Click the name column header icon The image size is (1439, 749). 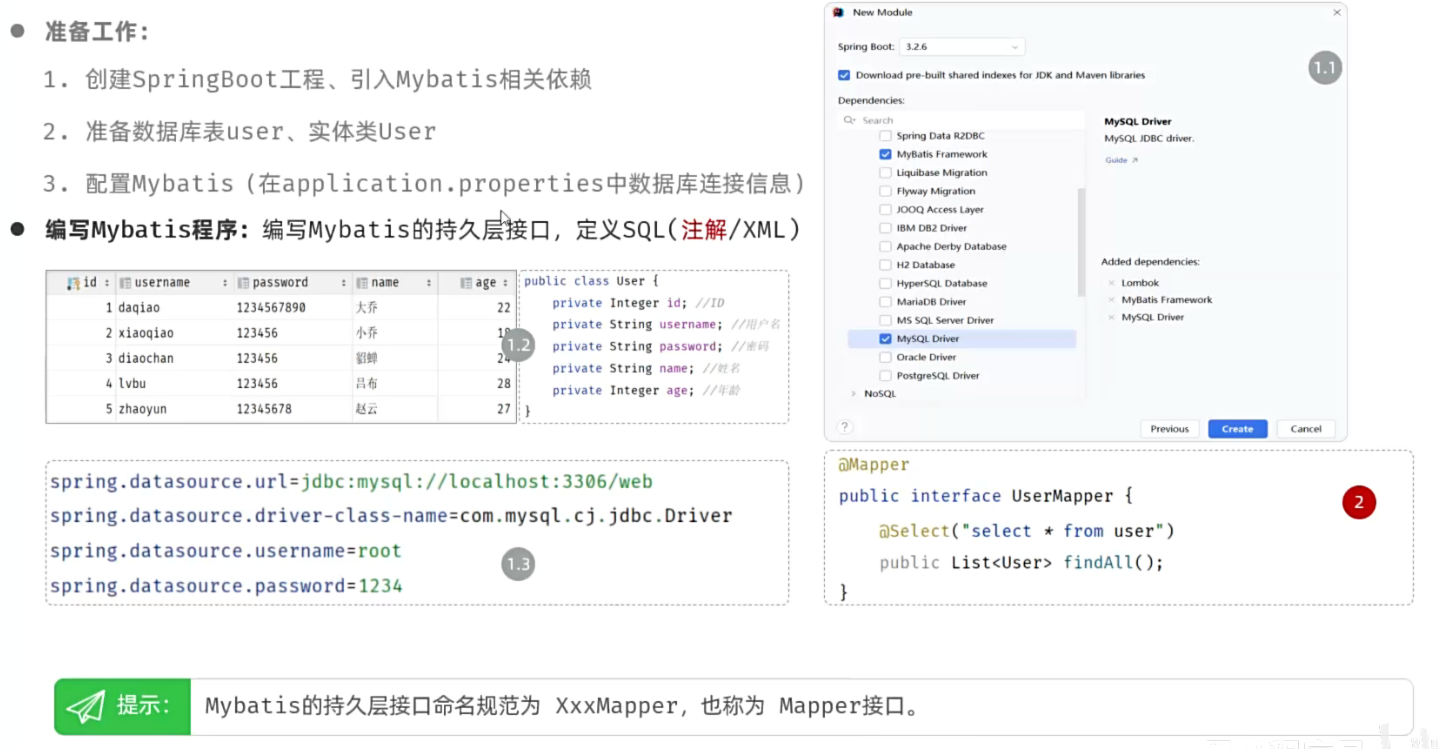pyautogui.click(x=362, y=283)
